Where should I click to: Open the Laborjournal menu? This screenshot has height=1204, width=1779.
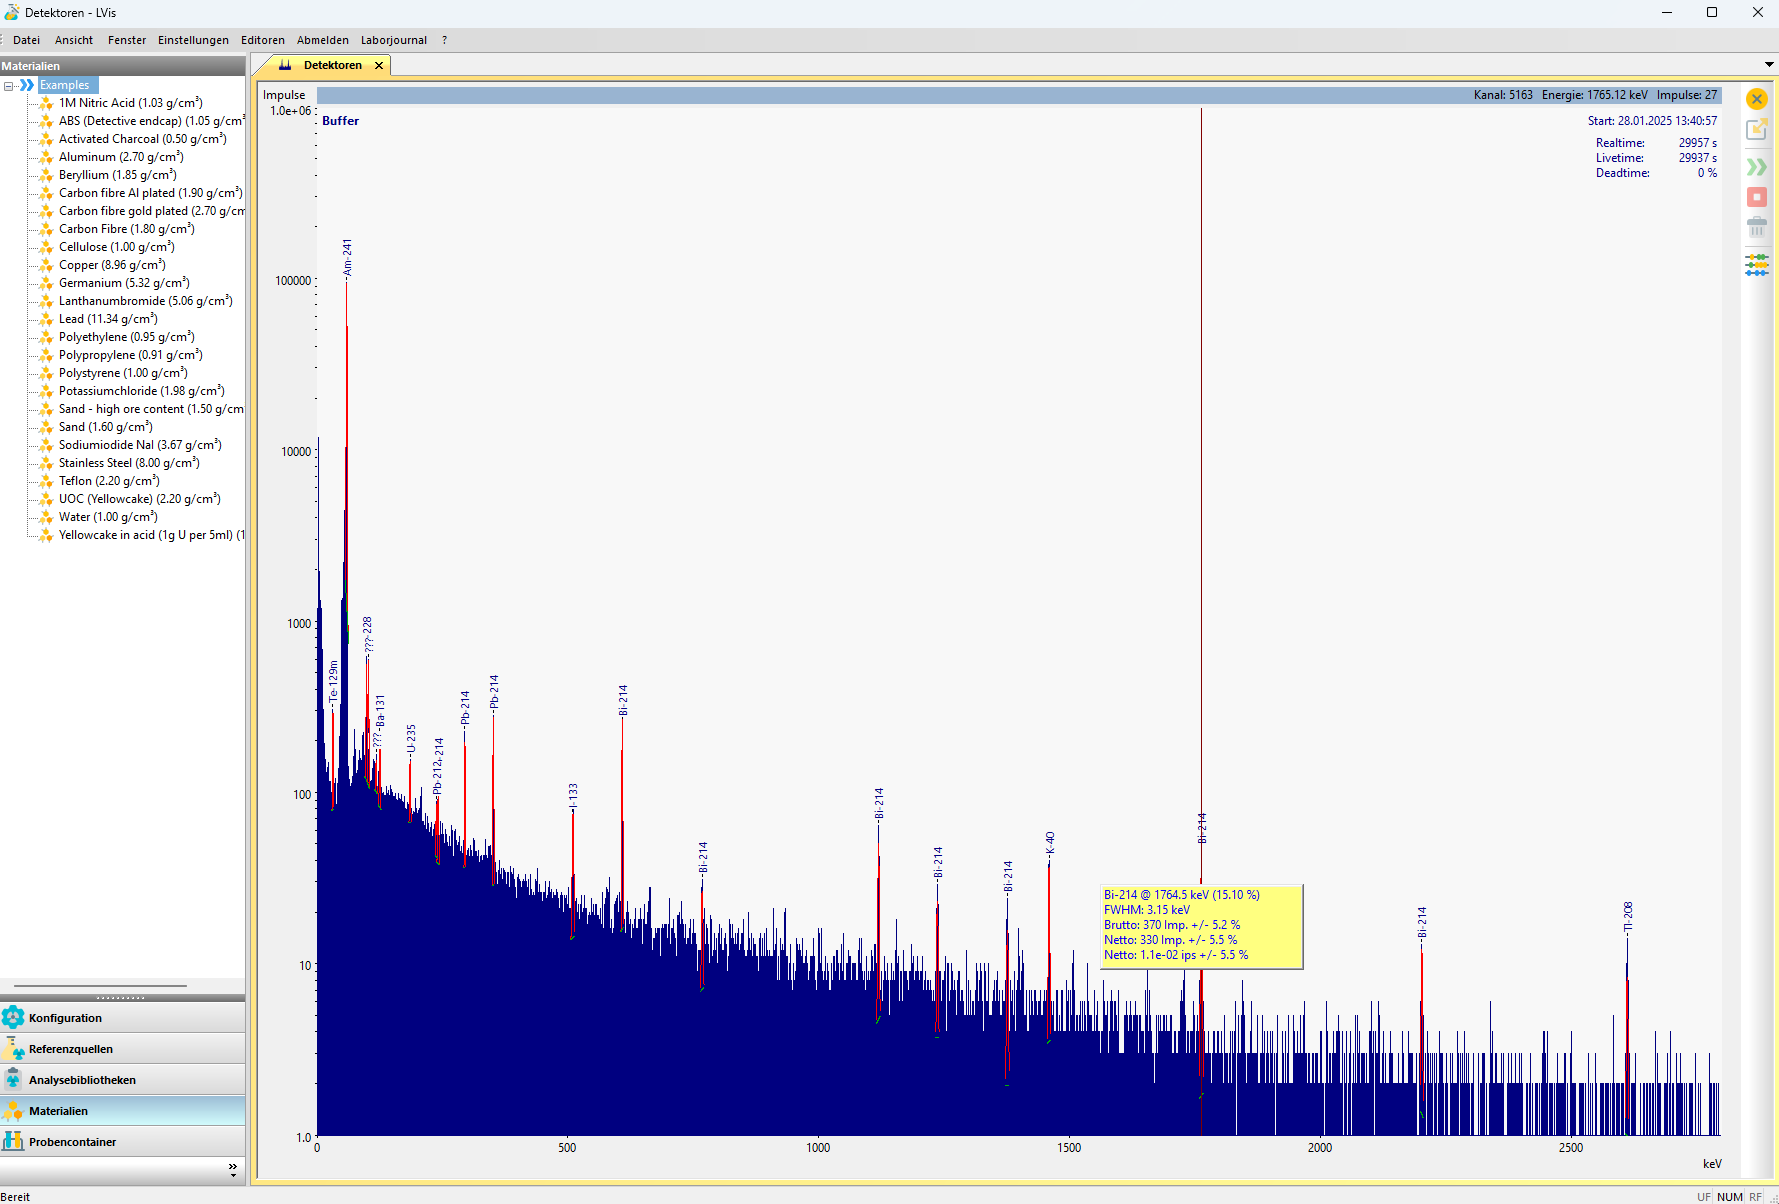click(393, 40)
